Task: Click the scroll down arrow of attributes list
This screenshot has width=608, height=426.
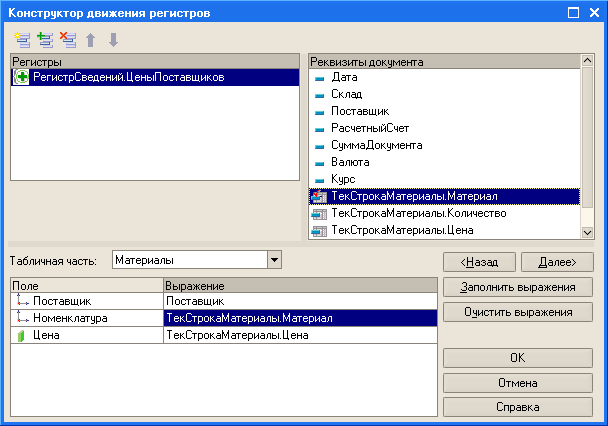Action: pyautogui.click(x=587, y=233)
